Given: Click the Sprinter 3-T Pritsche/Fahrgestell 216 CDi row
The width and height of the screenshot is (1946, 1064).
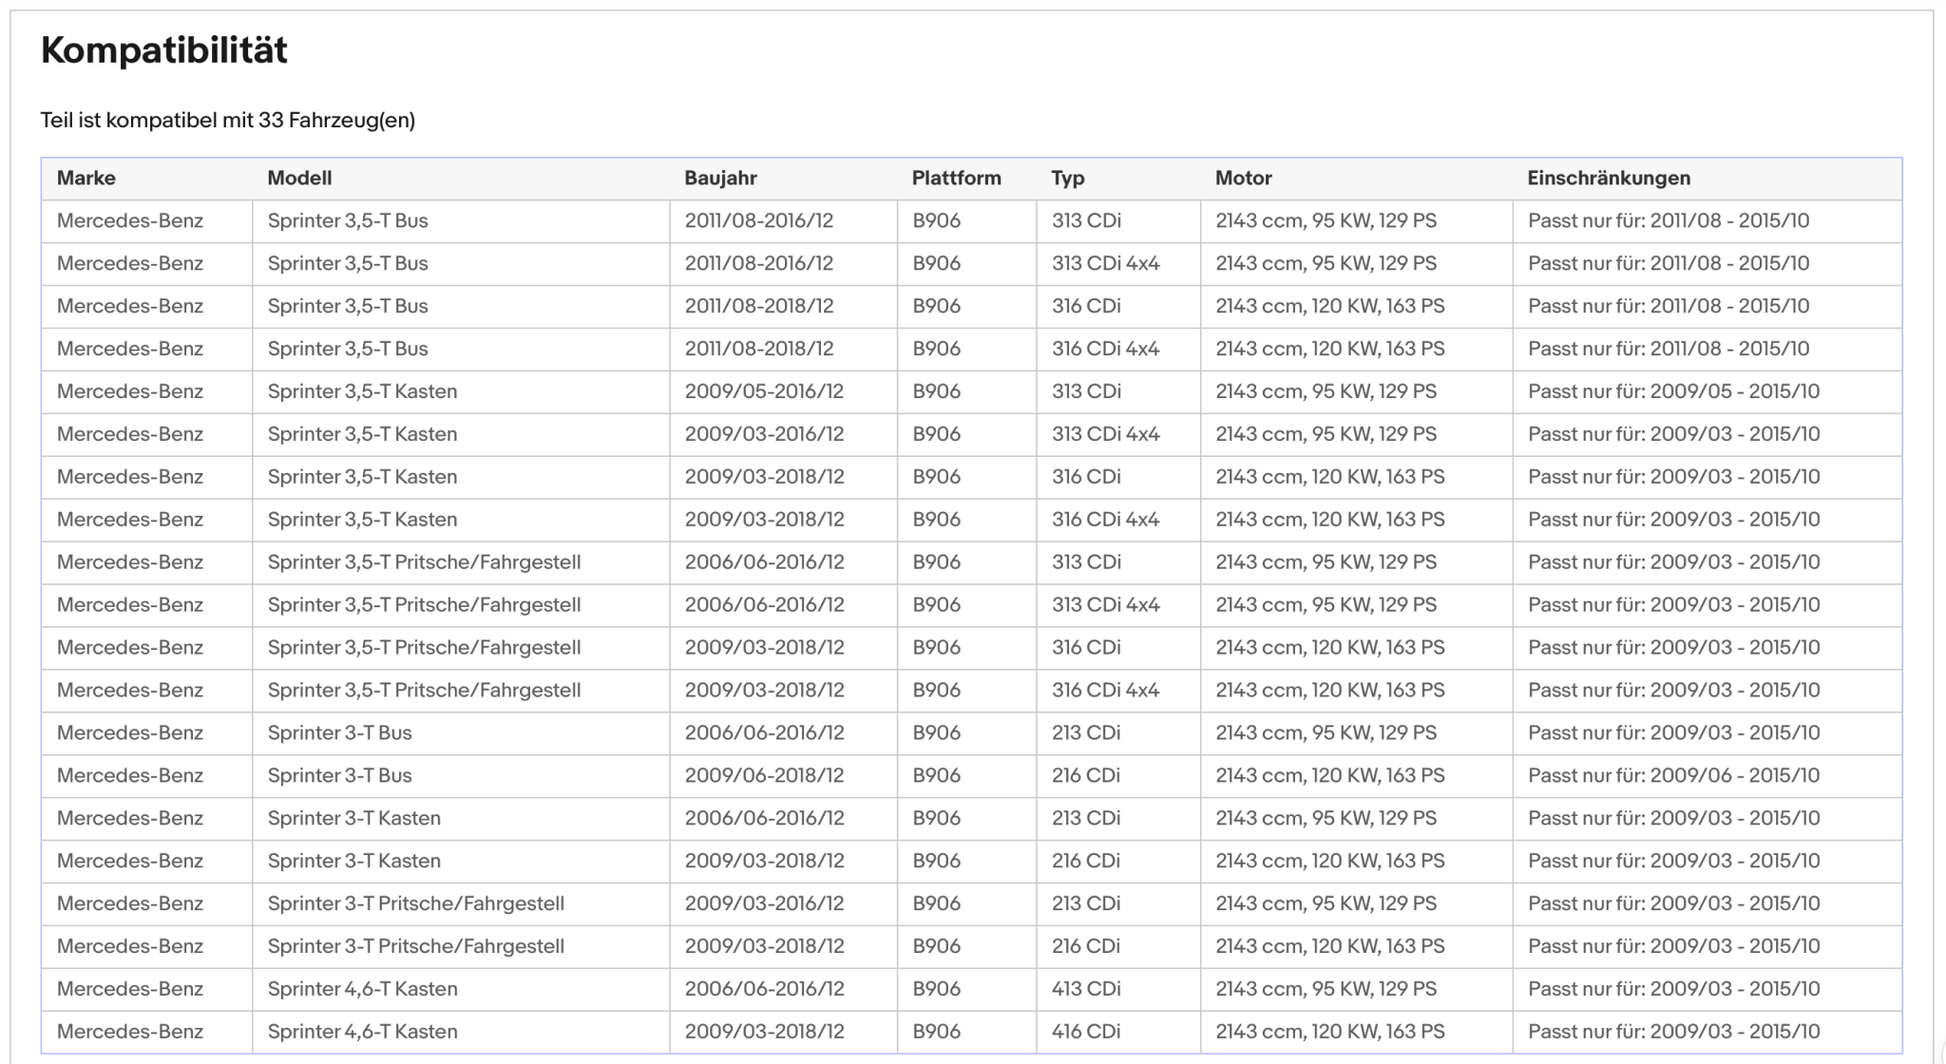Looking at the screenshot, I should [x=971, y=946].
